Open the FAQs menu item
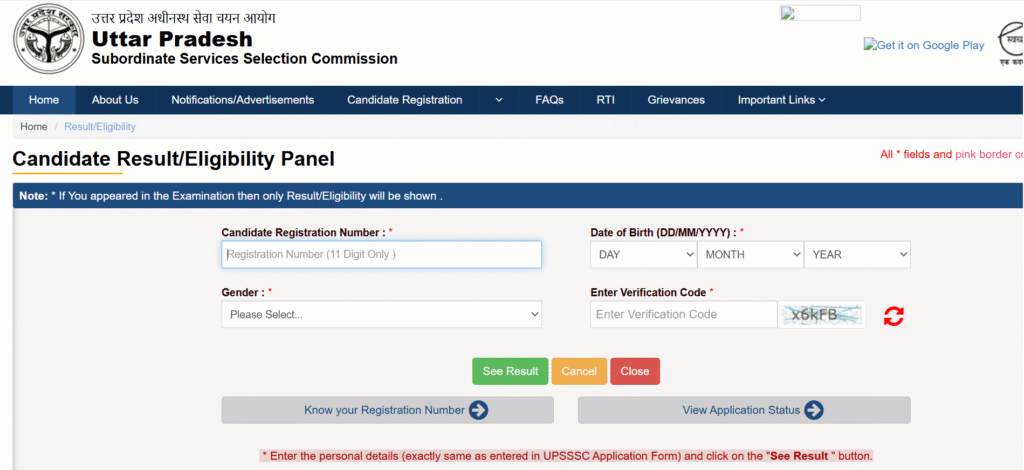The height and width of the screenshot is (470, 1024). click(549, 100)
